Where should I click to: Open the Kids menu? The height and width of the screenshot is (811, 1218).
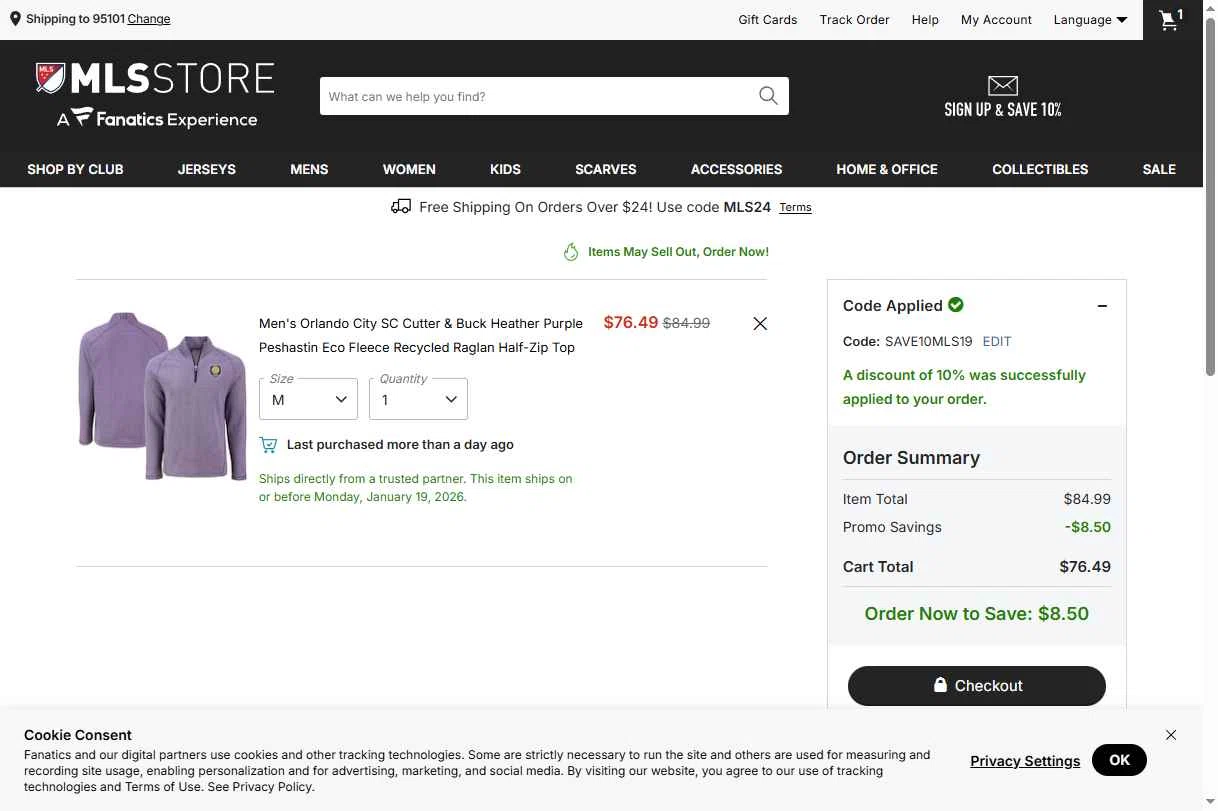pyautogui.click(x=505, y=169)
